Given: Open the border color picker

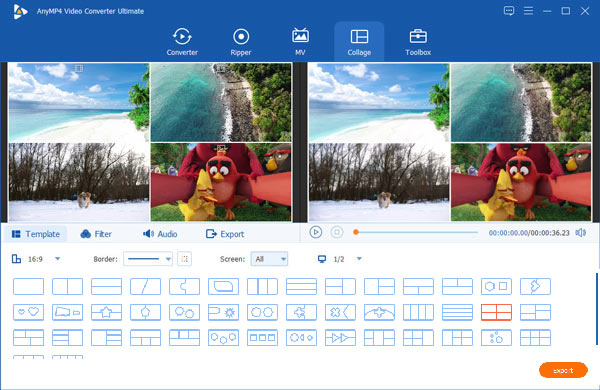Looking at the screenshot, I should tap(184, 259).
